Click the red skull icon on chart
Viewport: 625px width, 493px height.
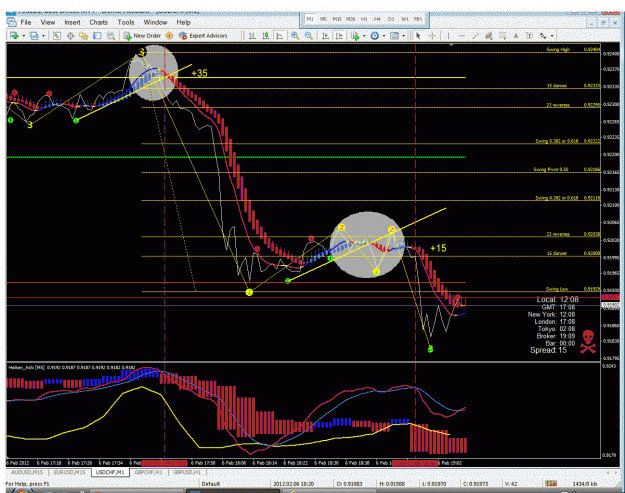tap(588, 341)
